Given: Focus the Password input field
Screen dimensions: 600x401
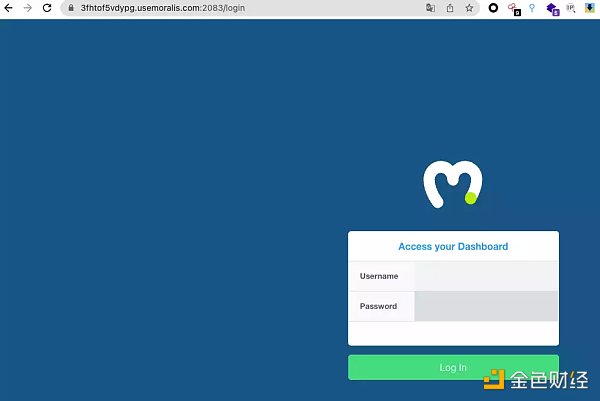Looking at the screenshot, I should click(x=486, y=306).
